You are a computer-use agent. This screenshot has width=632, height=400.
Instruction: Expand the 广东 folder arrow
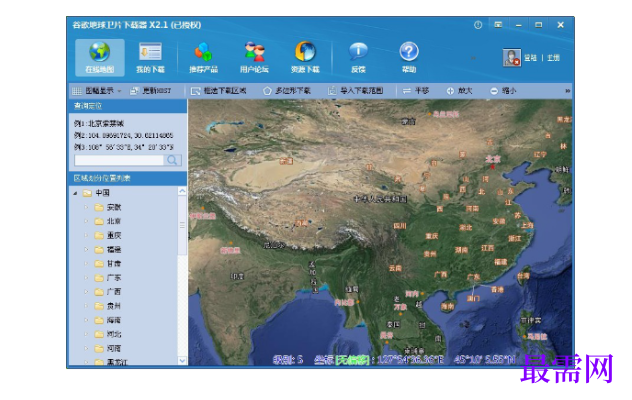[x=86, y=278]
